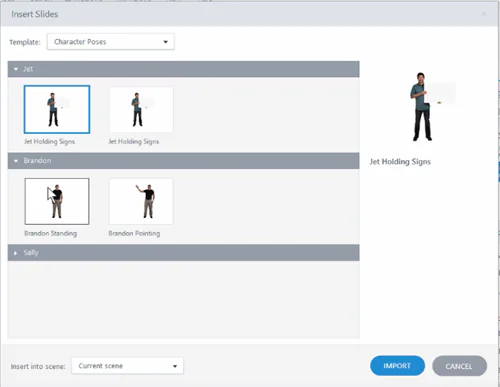Click the CANCEL button
The image size is (500, 387).
[459, 366]
